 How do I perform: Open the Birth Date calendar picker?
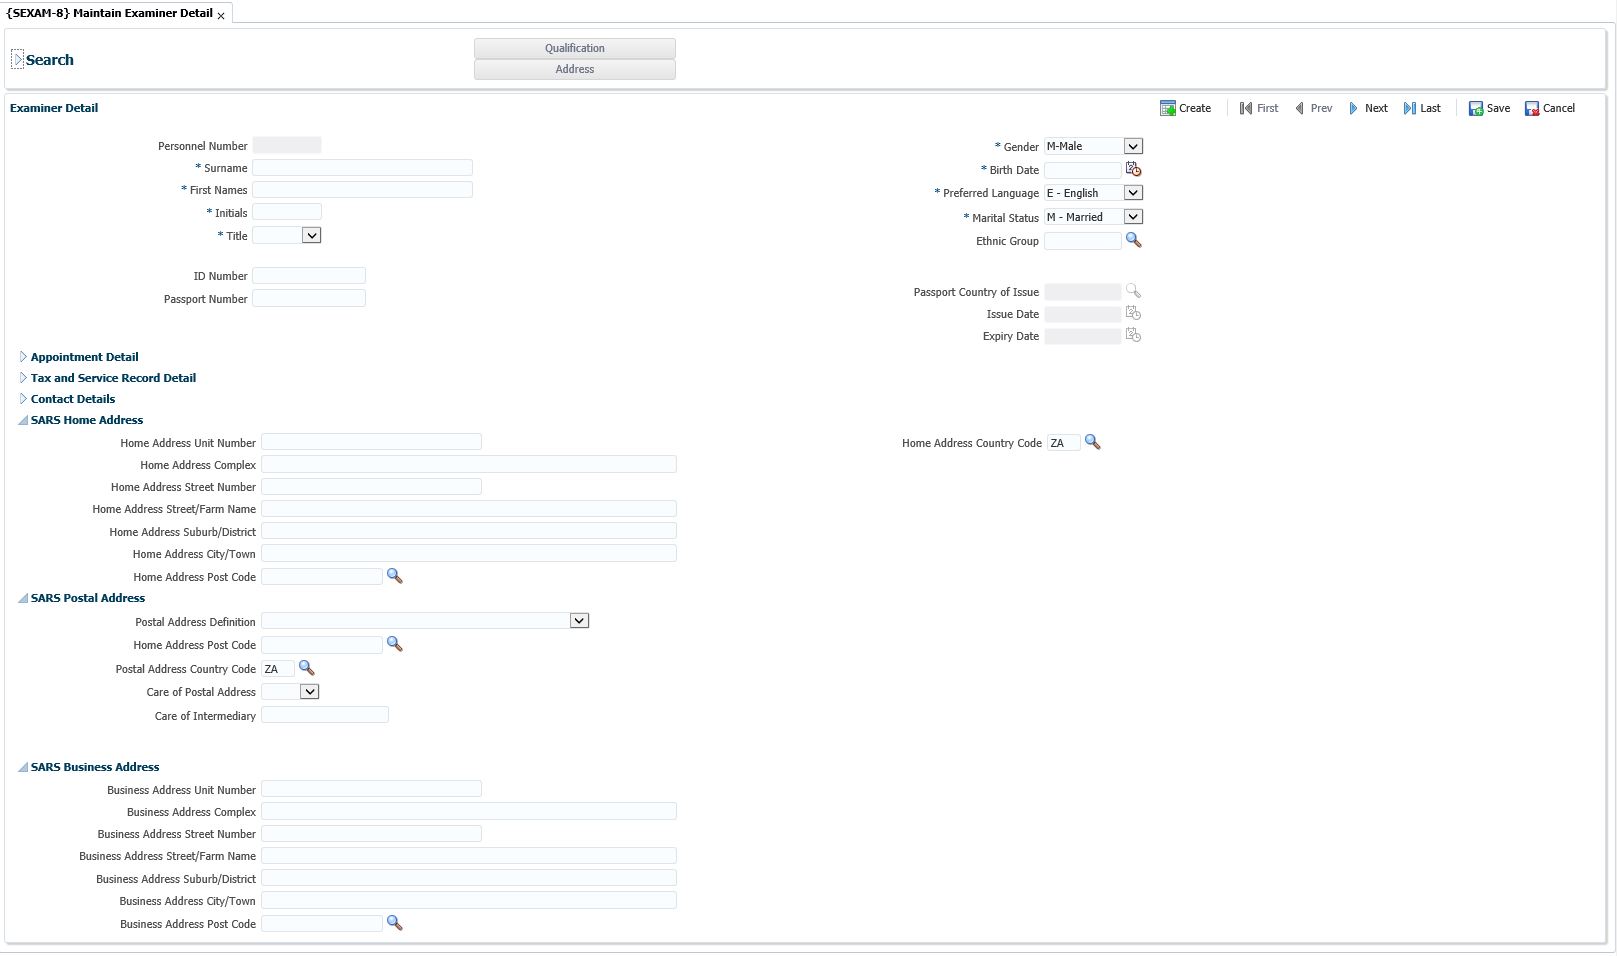[x=1132, y=169]
